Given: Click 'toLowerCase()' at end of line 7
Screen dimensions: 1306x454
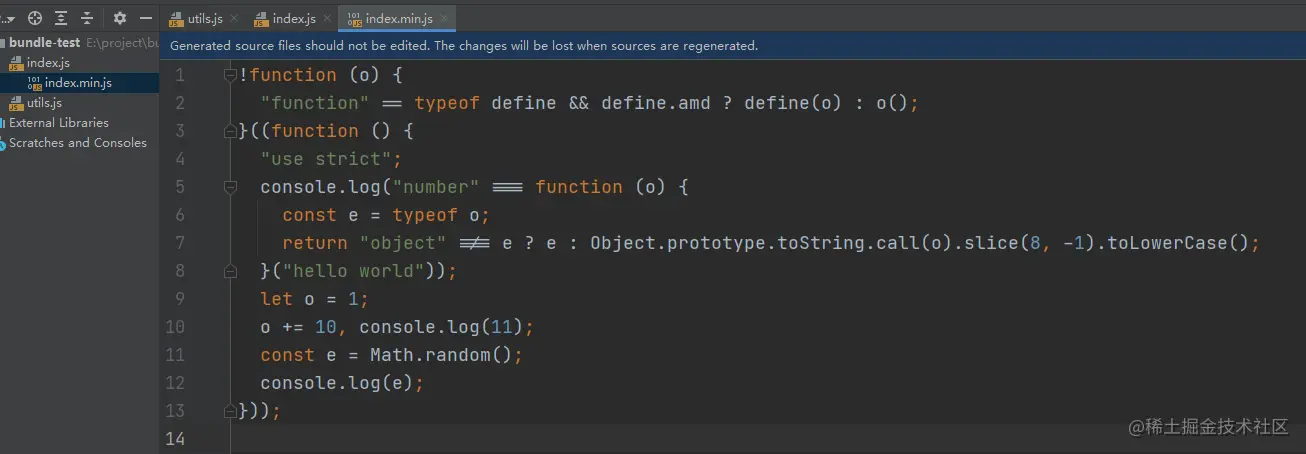Looking at the screenshot, I should click(x=1183, y=242).
